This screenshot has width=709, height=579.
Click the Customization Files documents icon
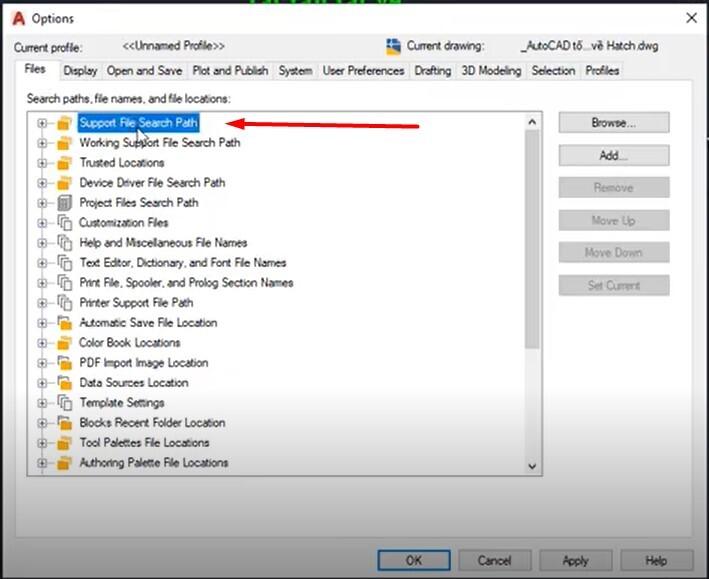(64, 223)
